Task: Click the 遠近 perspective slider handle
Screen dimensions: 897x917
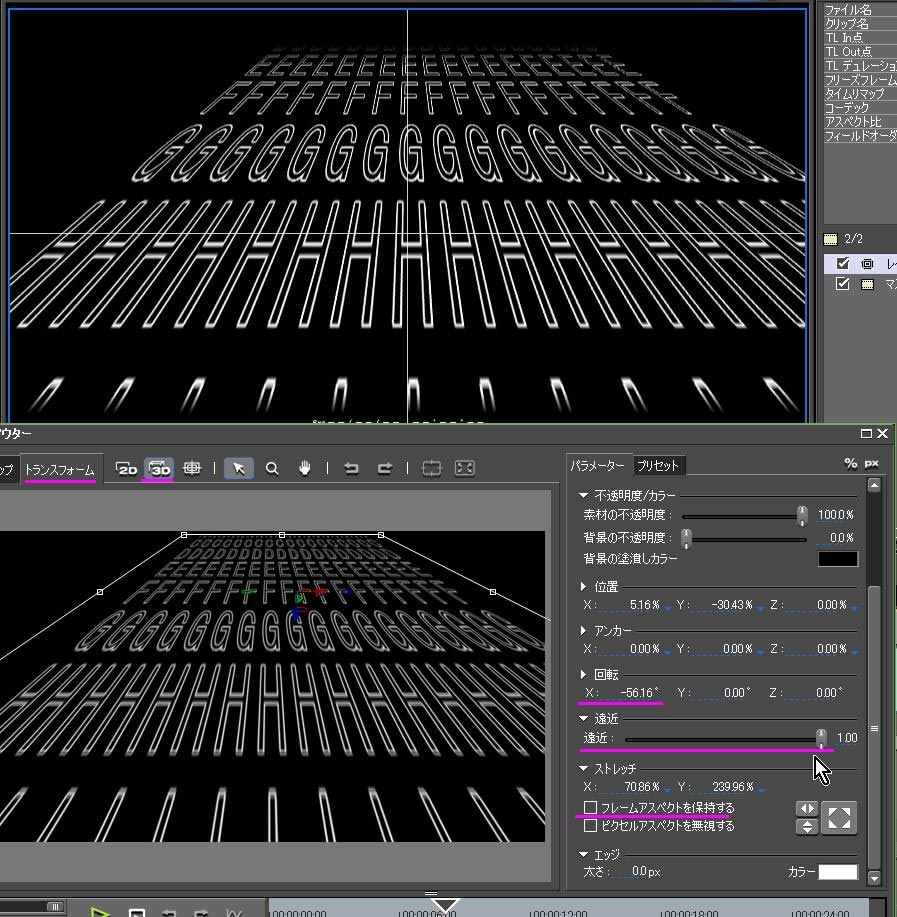Action: pyautogui.click(x=821, y=738)
